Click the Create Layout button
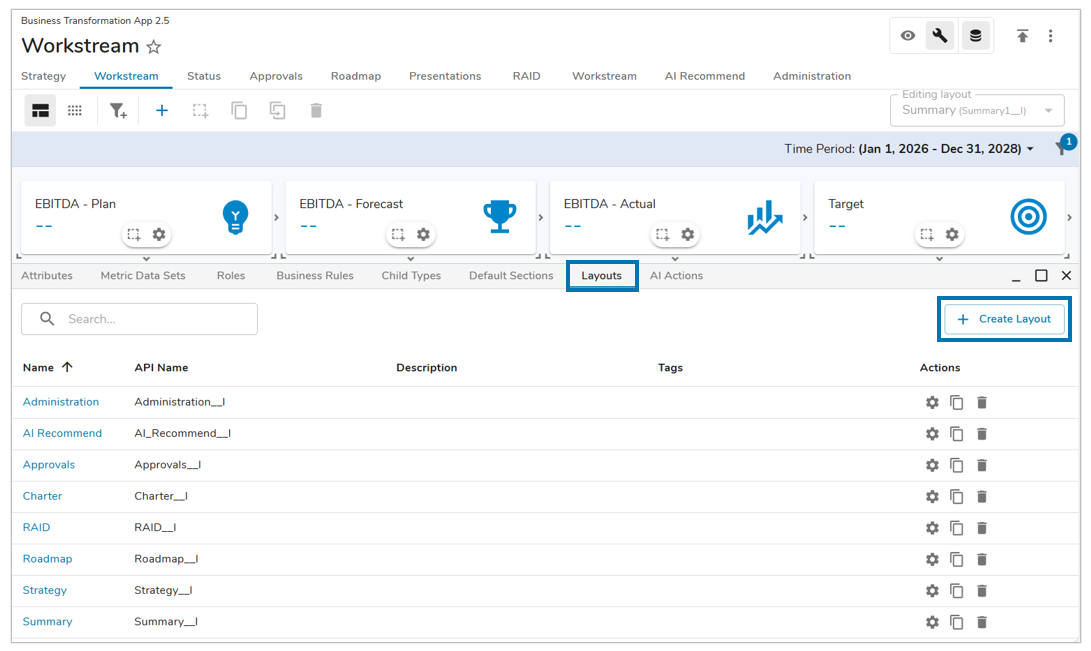Viewport: 1091px width, 651px height. 1004,319
